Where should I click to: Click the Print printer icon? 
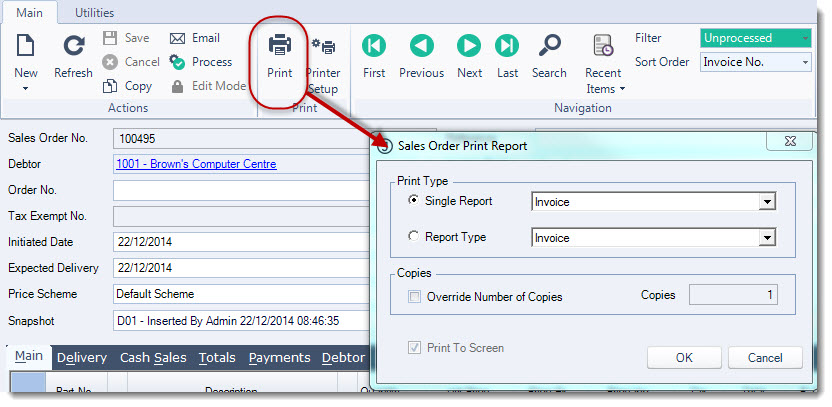point(280,45)
